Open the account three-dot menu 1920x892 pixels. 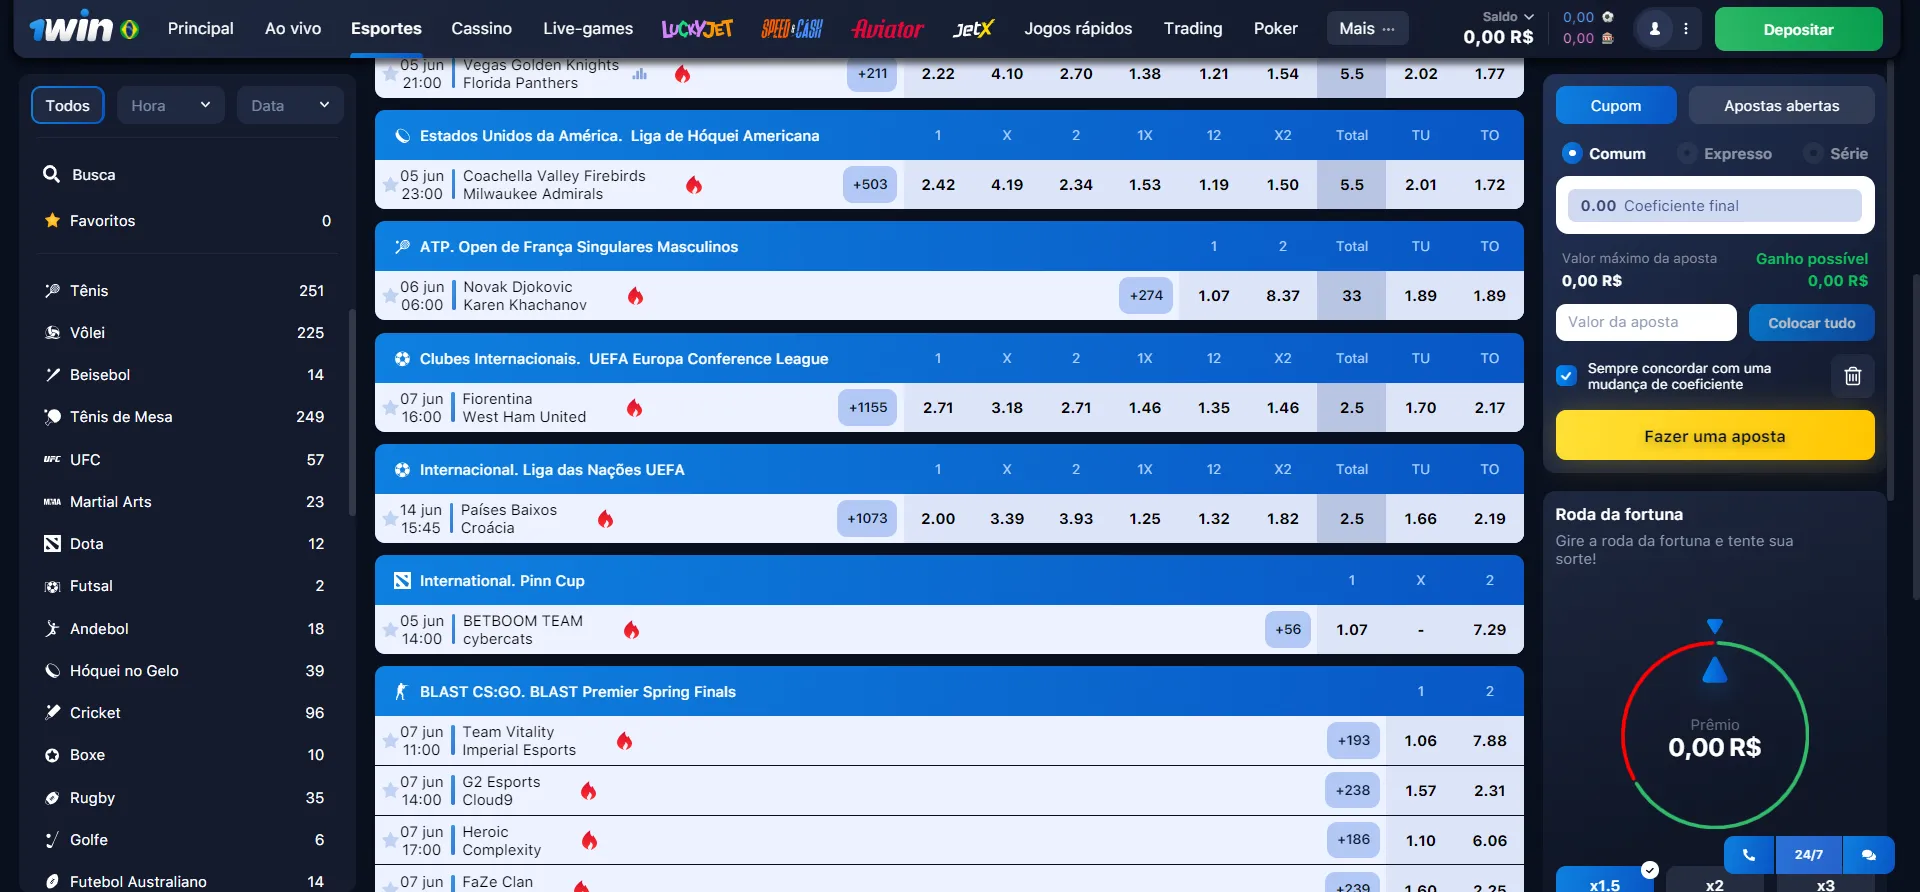coord(1686,29)
